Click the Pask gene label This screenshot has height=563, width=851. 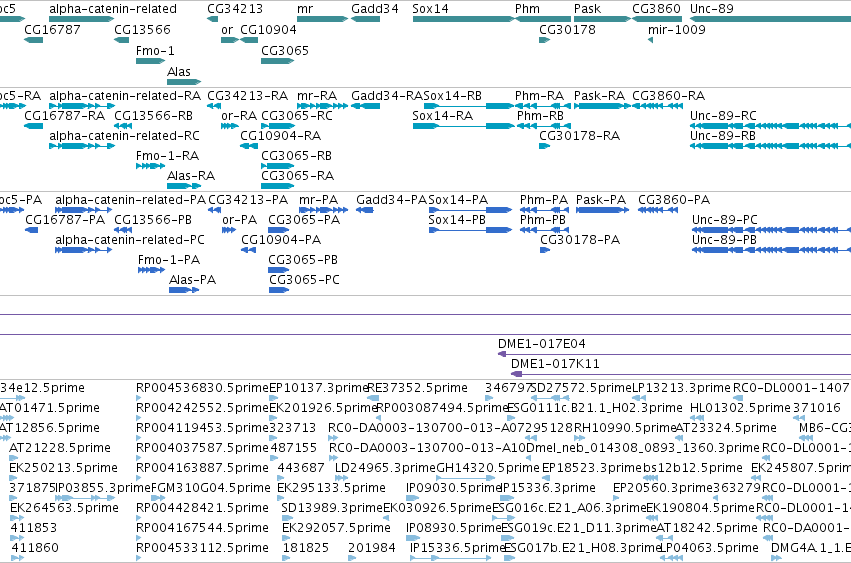pos(587,9)
